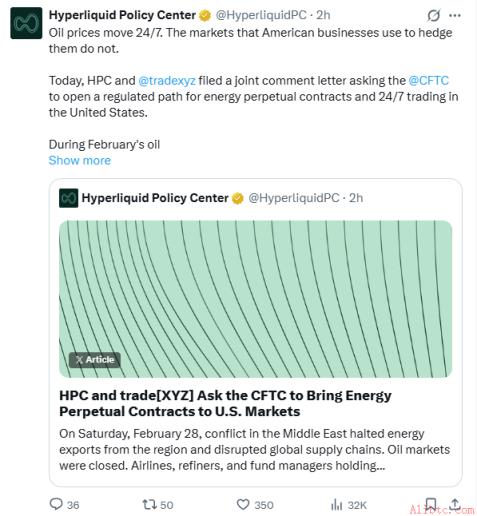Like the post with the heart icon

243,504
